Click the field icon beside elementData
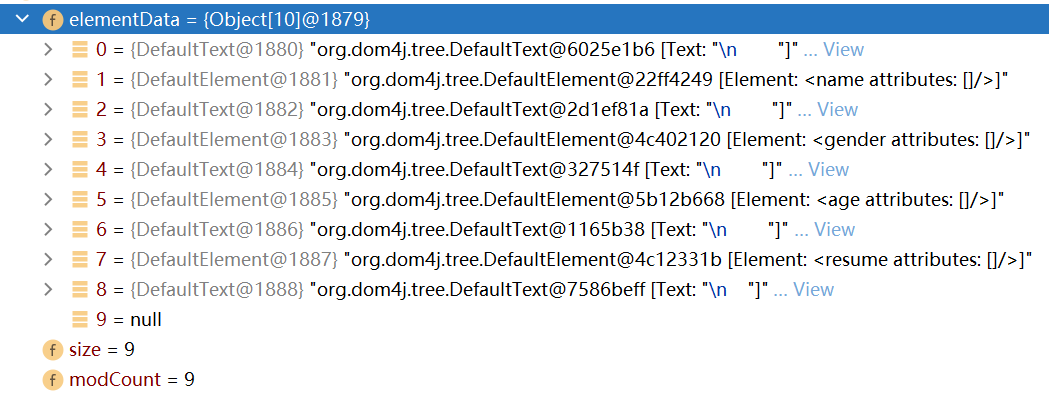 click(52, 19)
